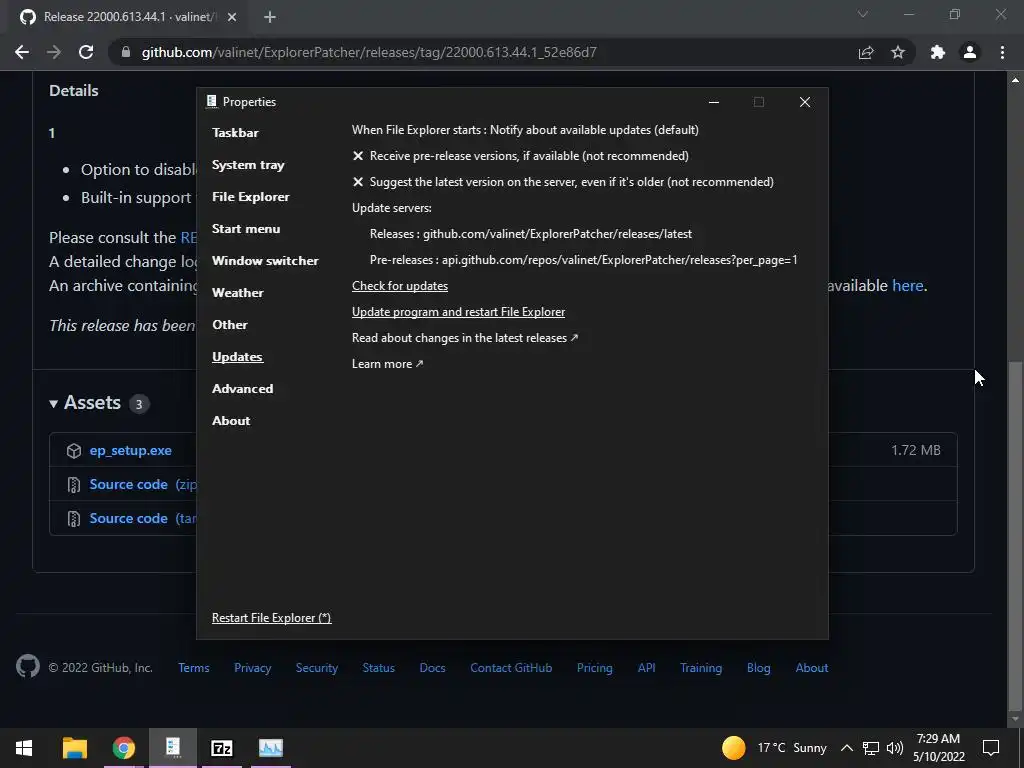Select the Updates section
Screen dimensions: 1024x768
tap(237, 357)
